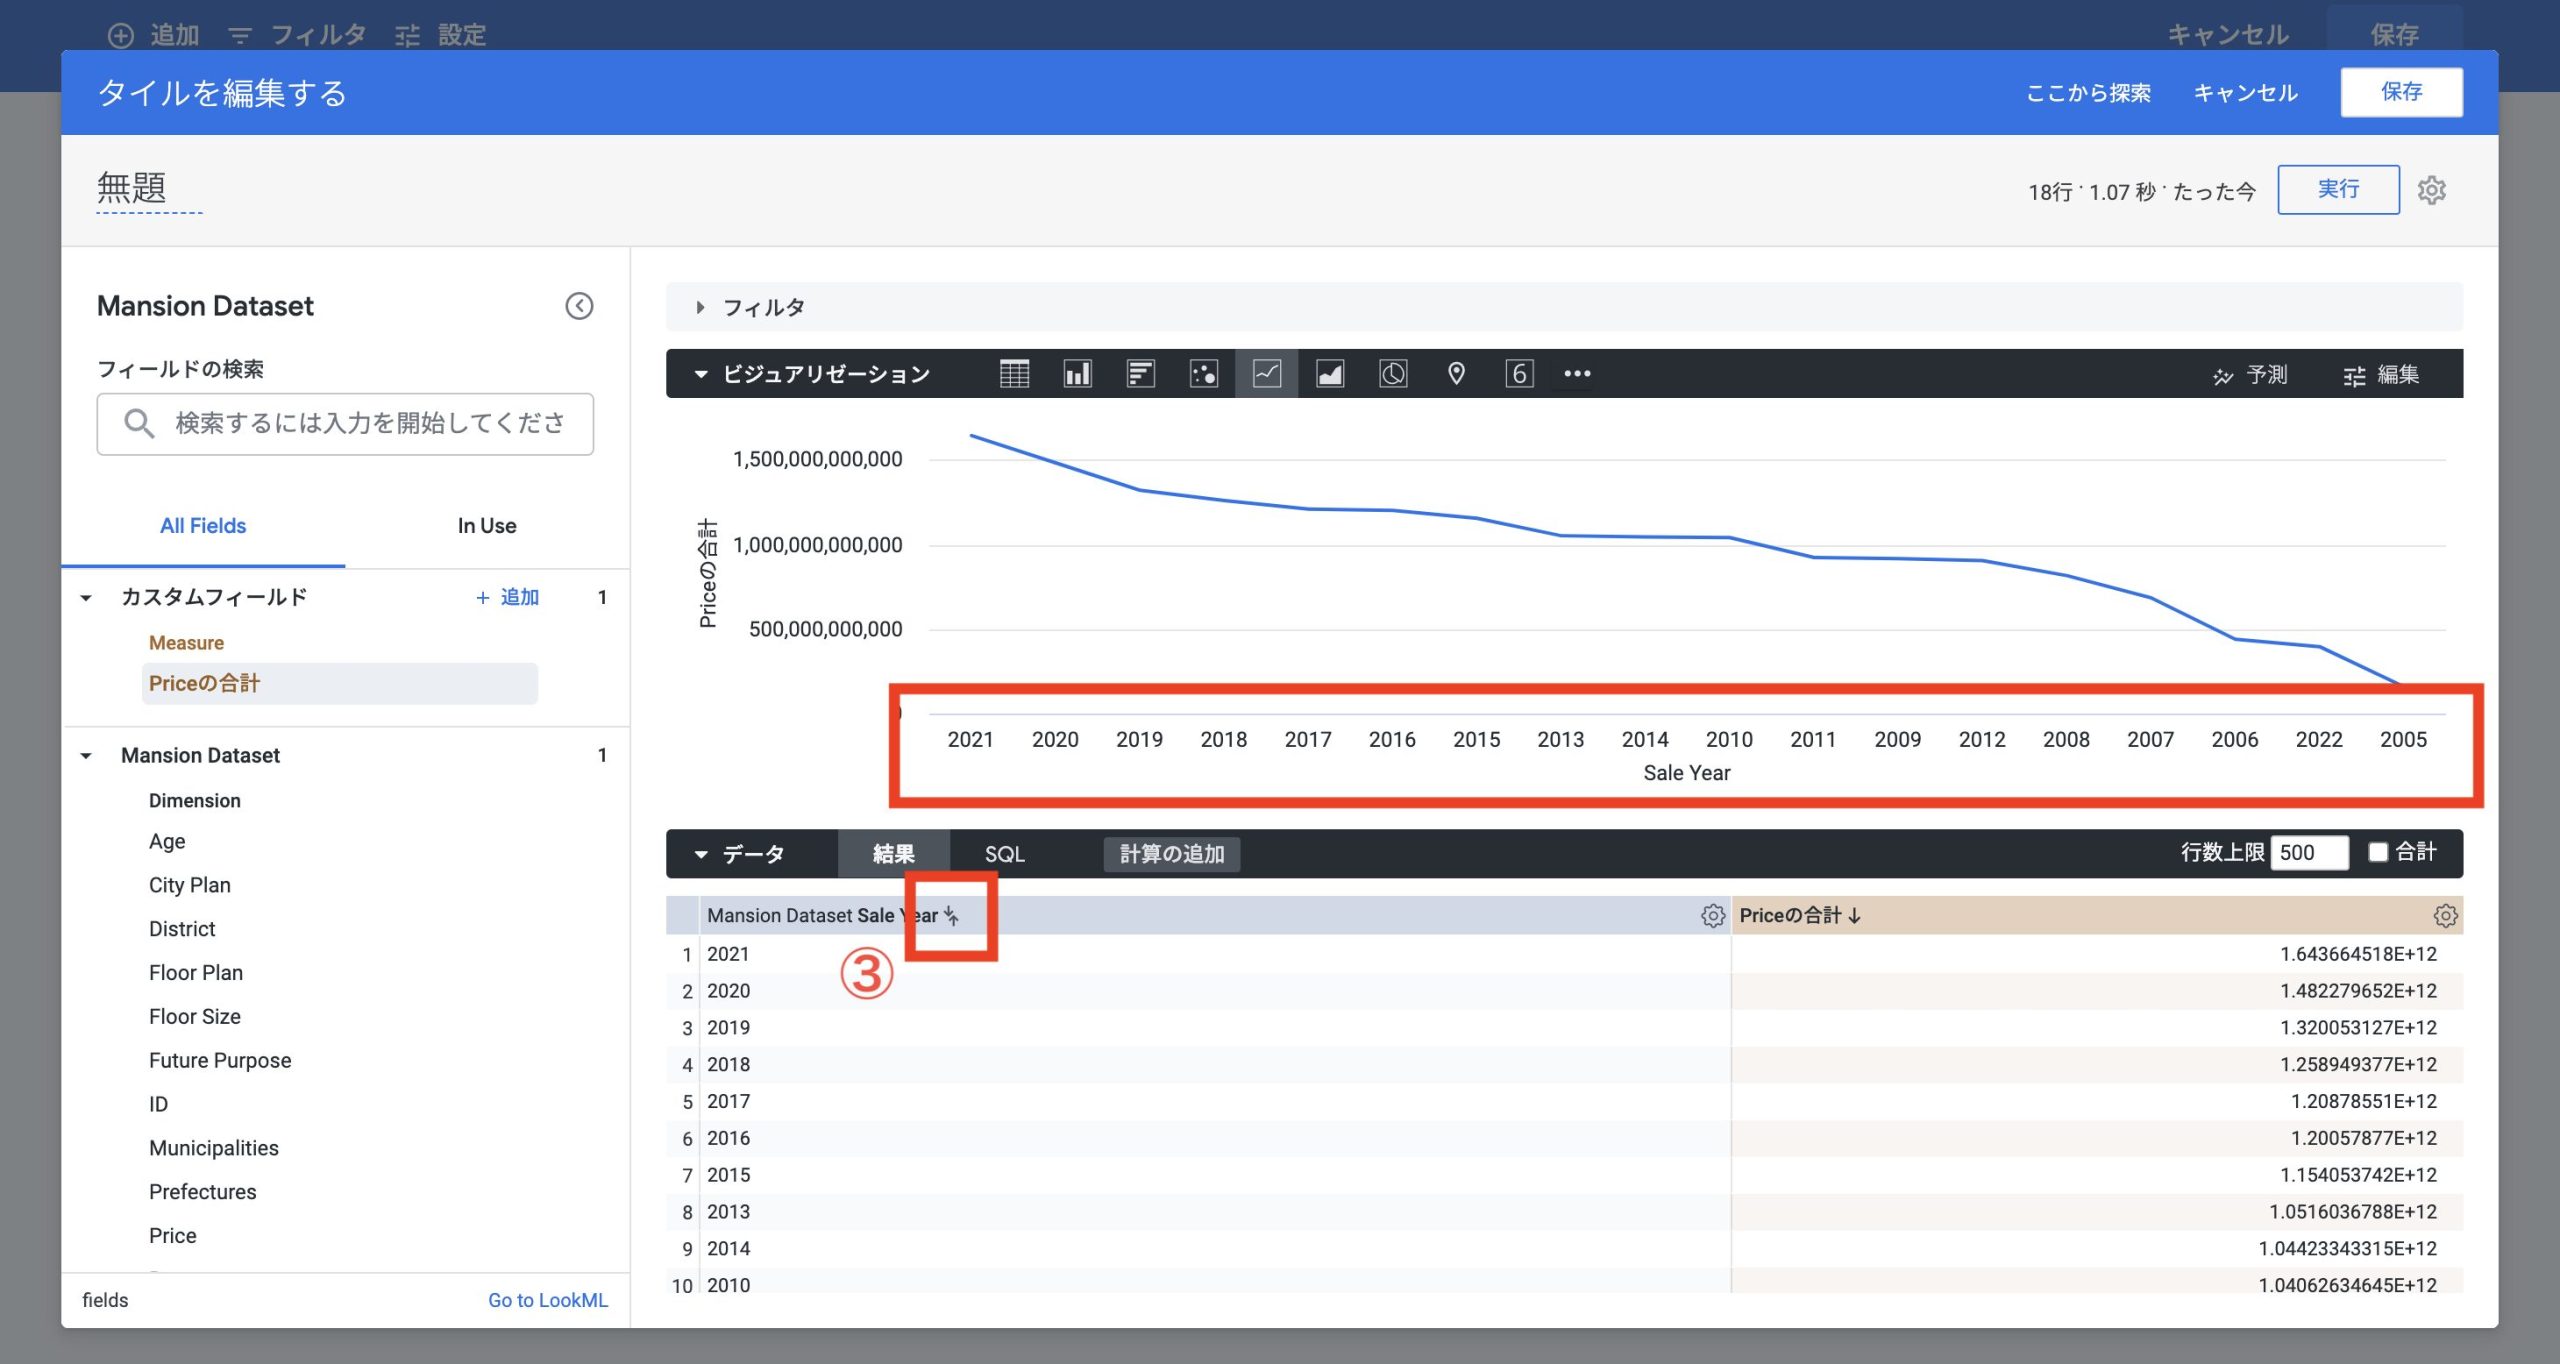2560x1364 pixels.
Task: Select the scatterplot visualization icon
Action: coord(1203,374)
